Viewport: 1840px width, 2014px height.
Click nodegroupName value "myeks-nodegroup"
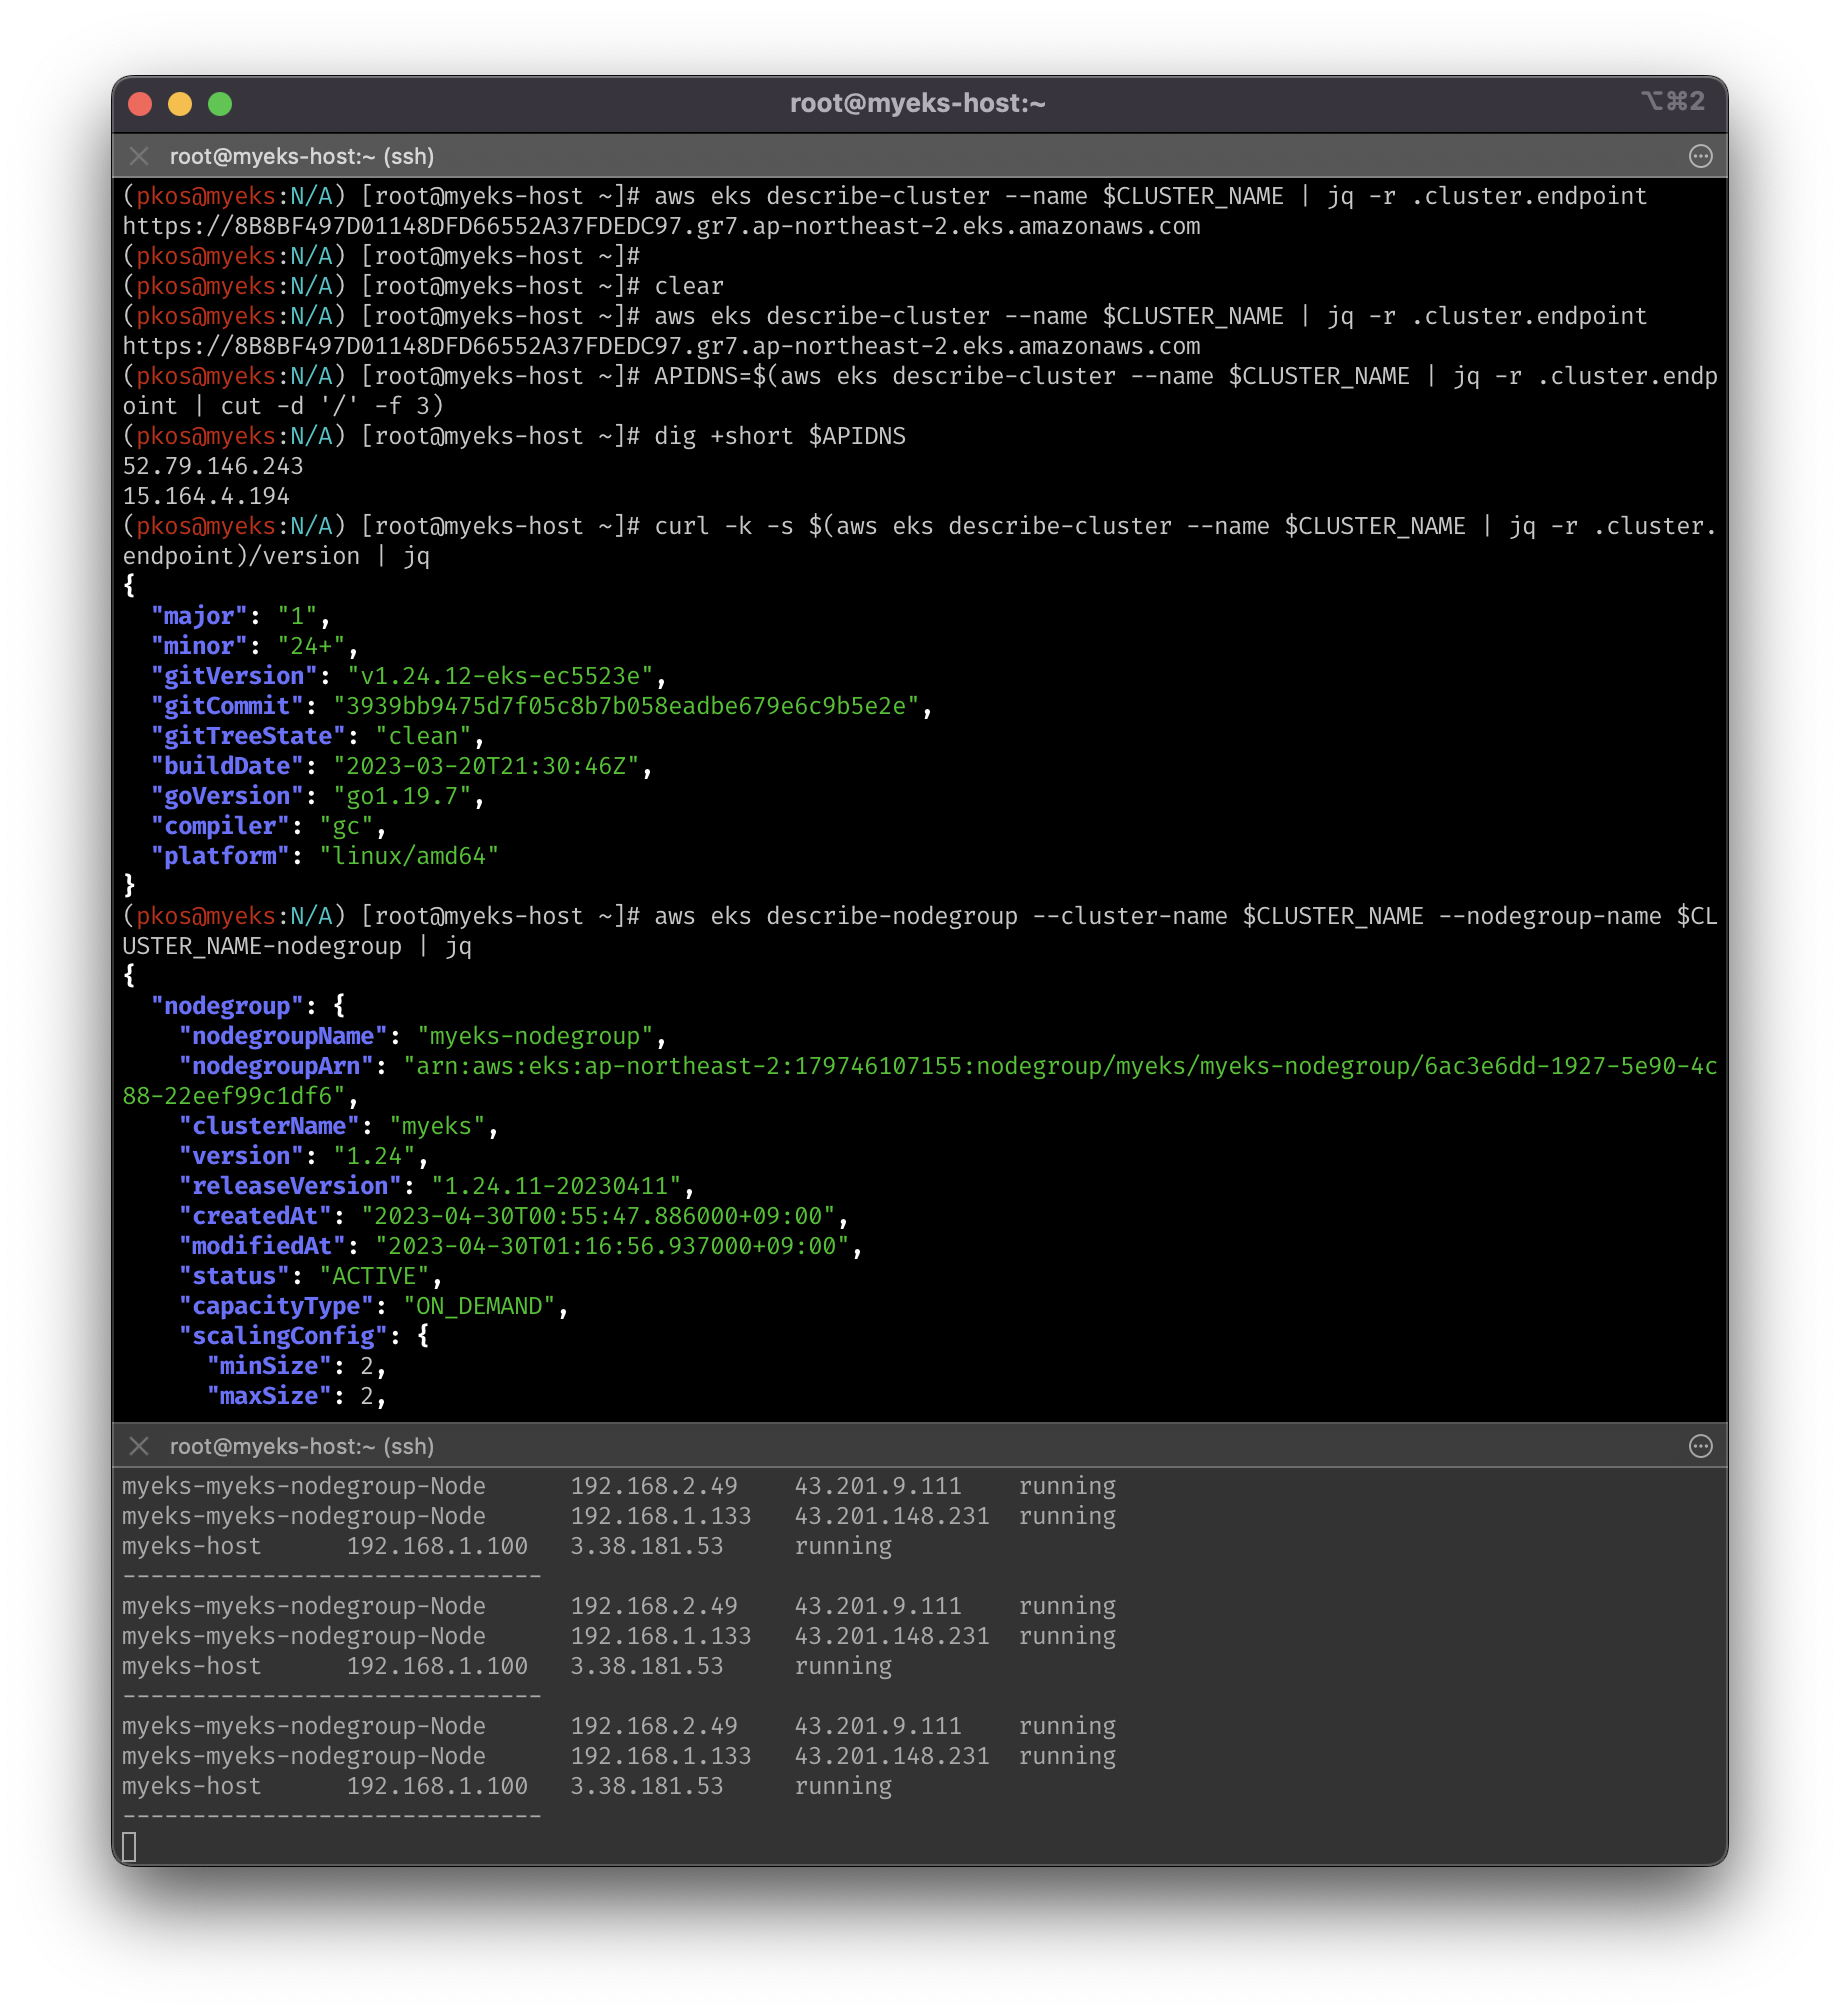pyautogui.click(x=535, y=1036)
